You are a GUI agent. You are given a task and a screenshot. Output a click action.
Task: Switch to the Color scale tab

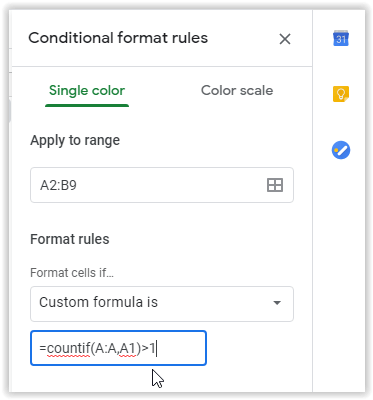237,91
